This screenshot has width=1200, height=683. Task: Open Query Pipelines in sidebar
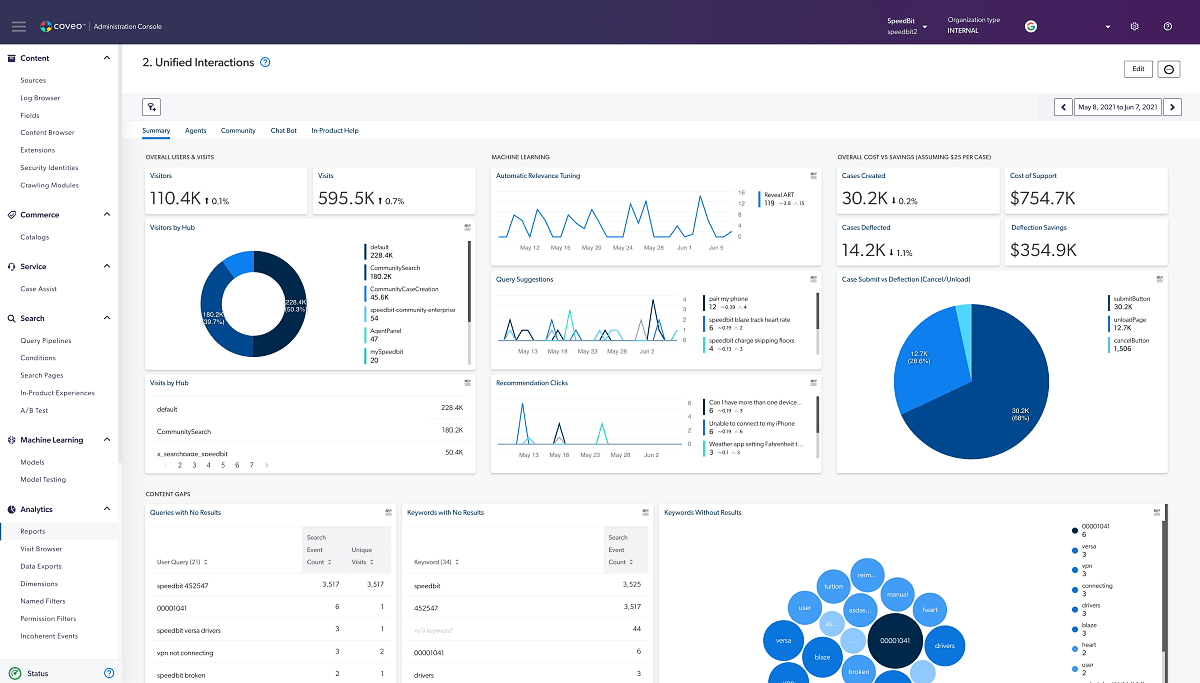pos(46,341)
